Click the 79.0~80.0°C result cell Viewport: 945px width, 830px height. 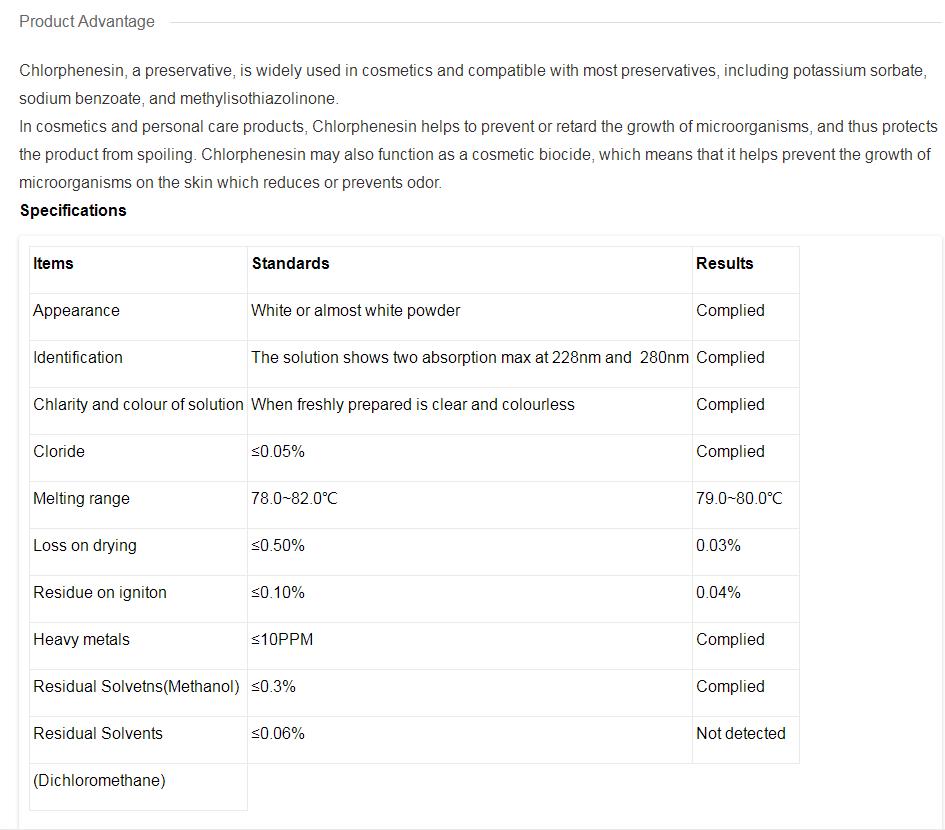coord(739,498)
